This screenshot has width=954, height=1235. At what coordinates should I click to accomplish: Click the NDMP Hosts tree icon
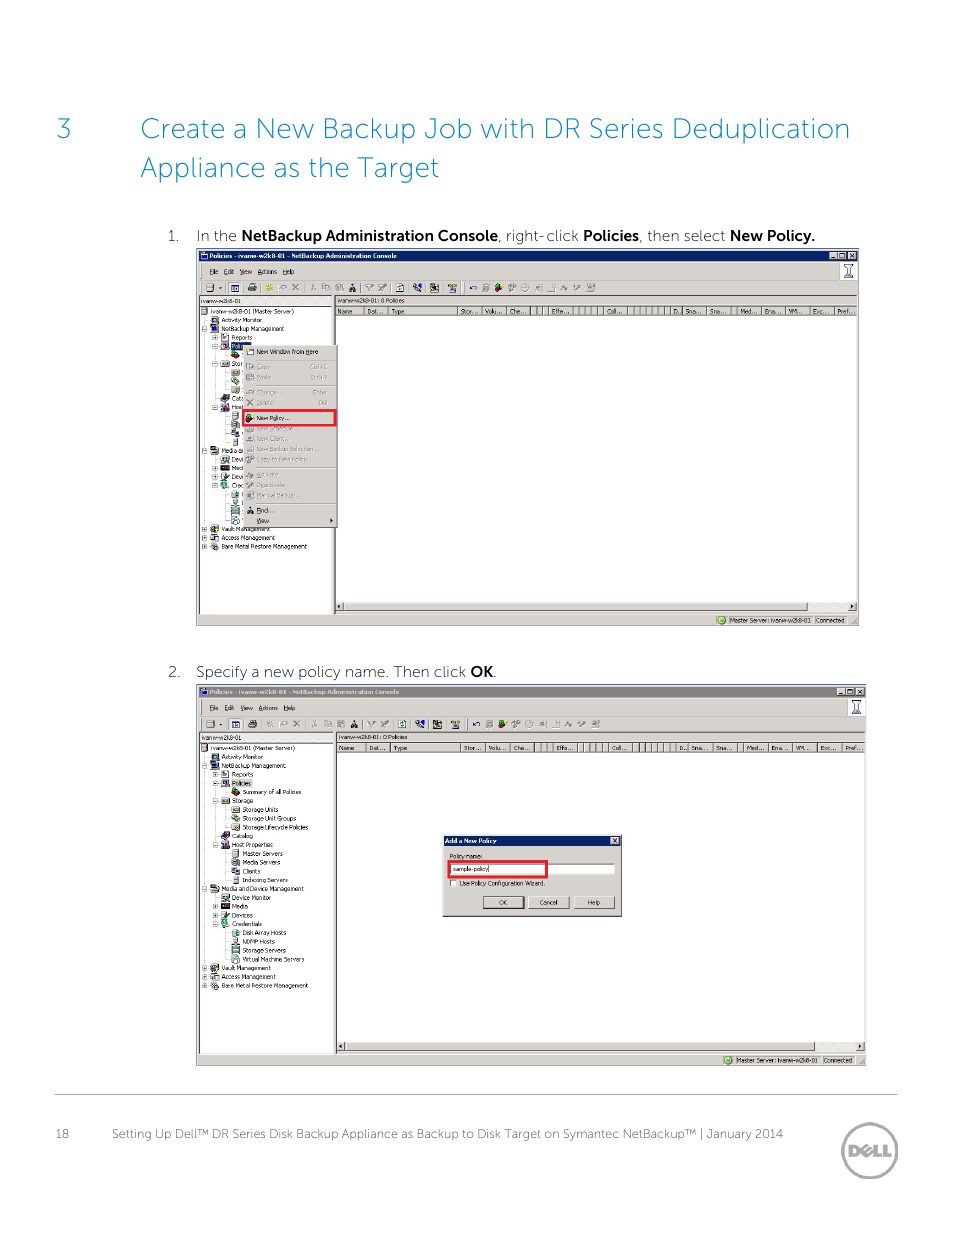point(236,942)
